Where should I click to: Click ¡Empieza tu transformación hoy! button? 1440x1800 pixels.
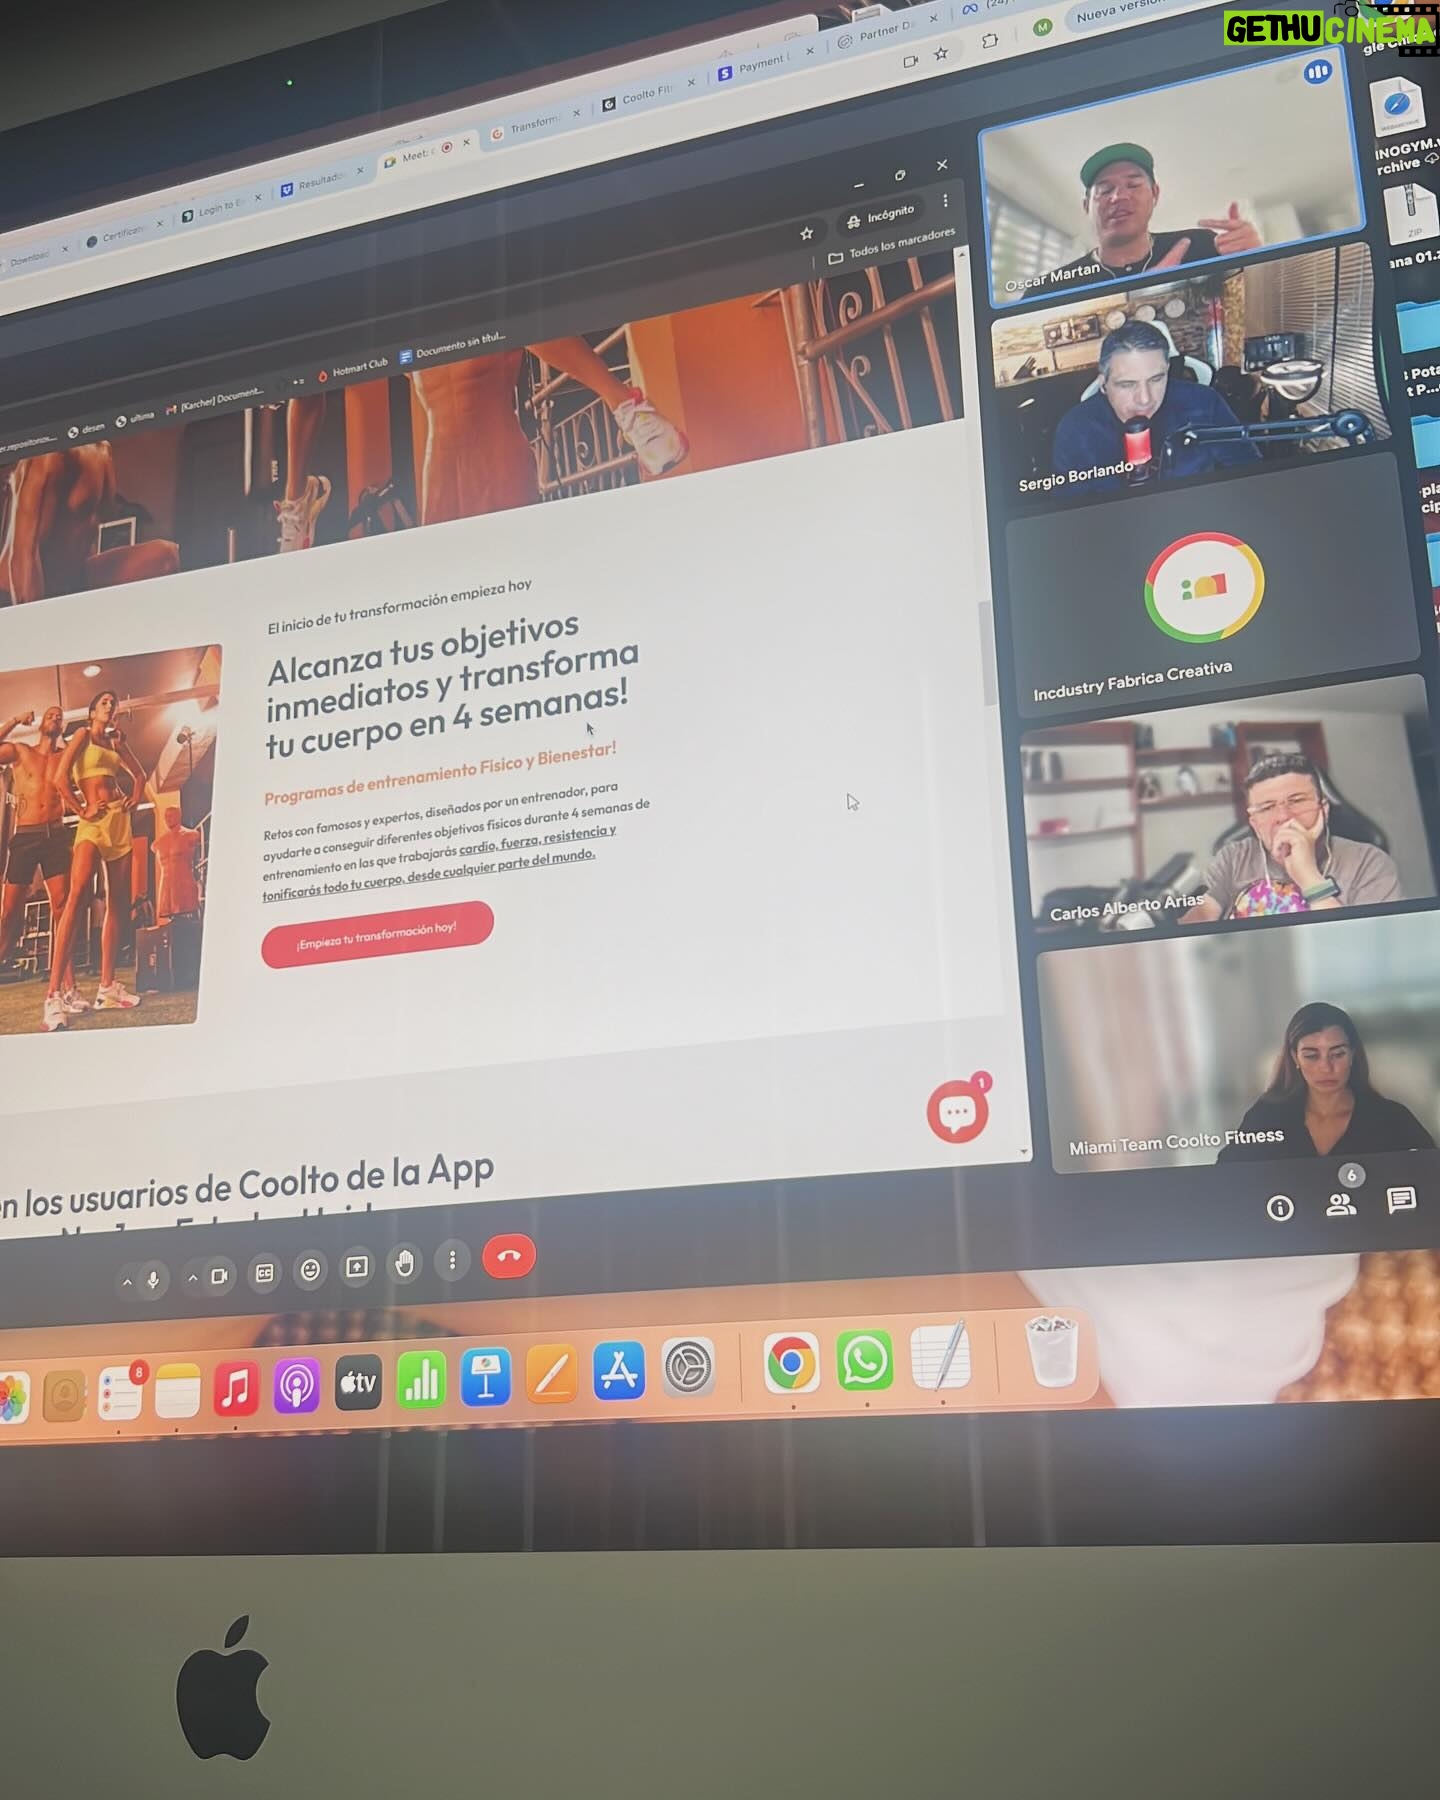(x=377, y=935)
